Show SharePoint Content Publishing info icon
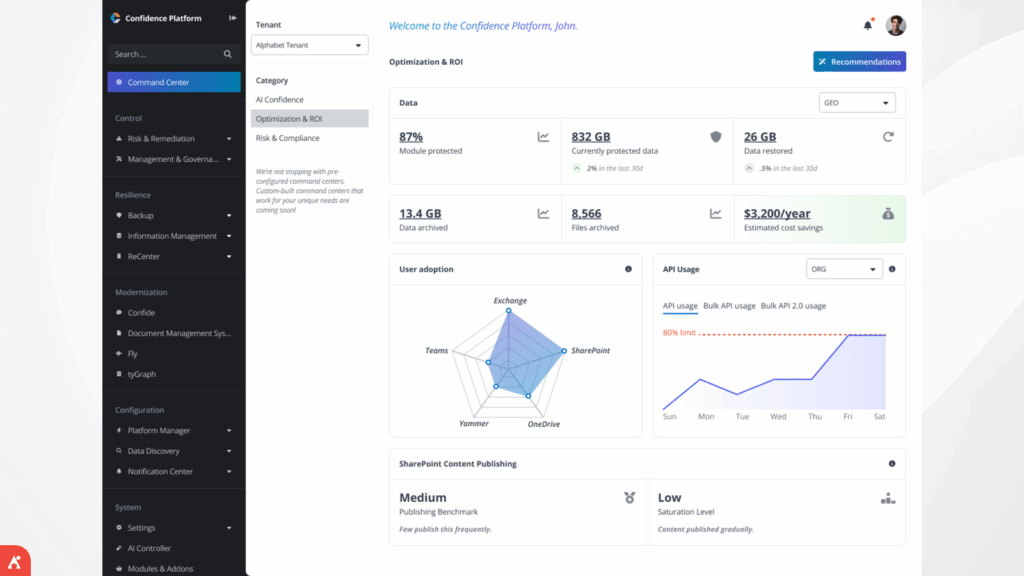This screenshot has height=576, width=1024. [892, 464]
